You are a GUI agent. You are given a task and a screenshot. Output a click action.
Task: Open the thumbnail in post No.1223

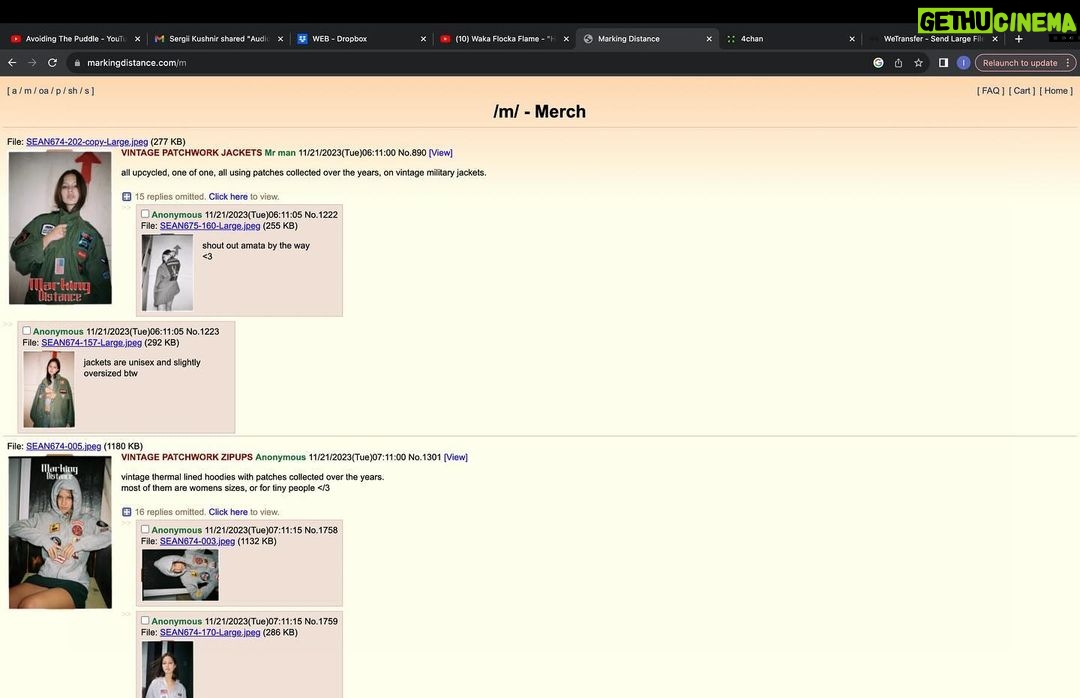point(49,389)
